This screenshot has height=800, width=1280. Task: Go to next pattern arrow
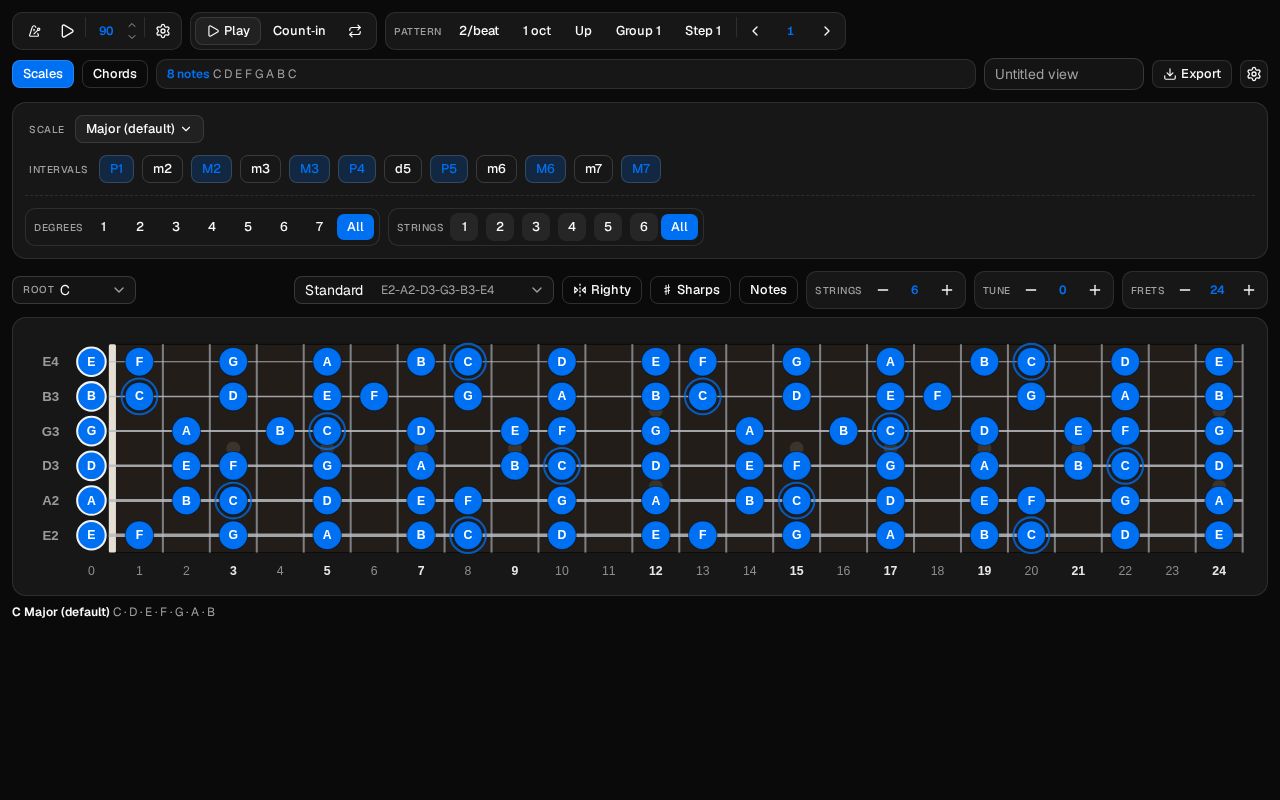826,31
